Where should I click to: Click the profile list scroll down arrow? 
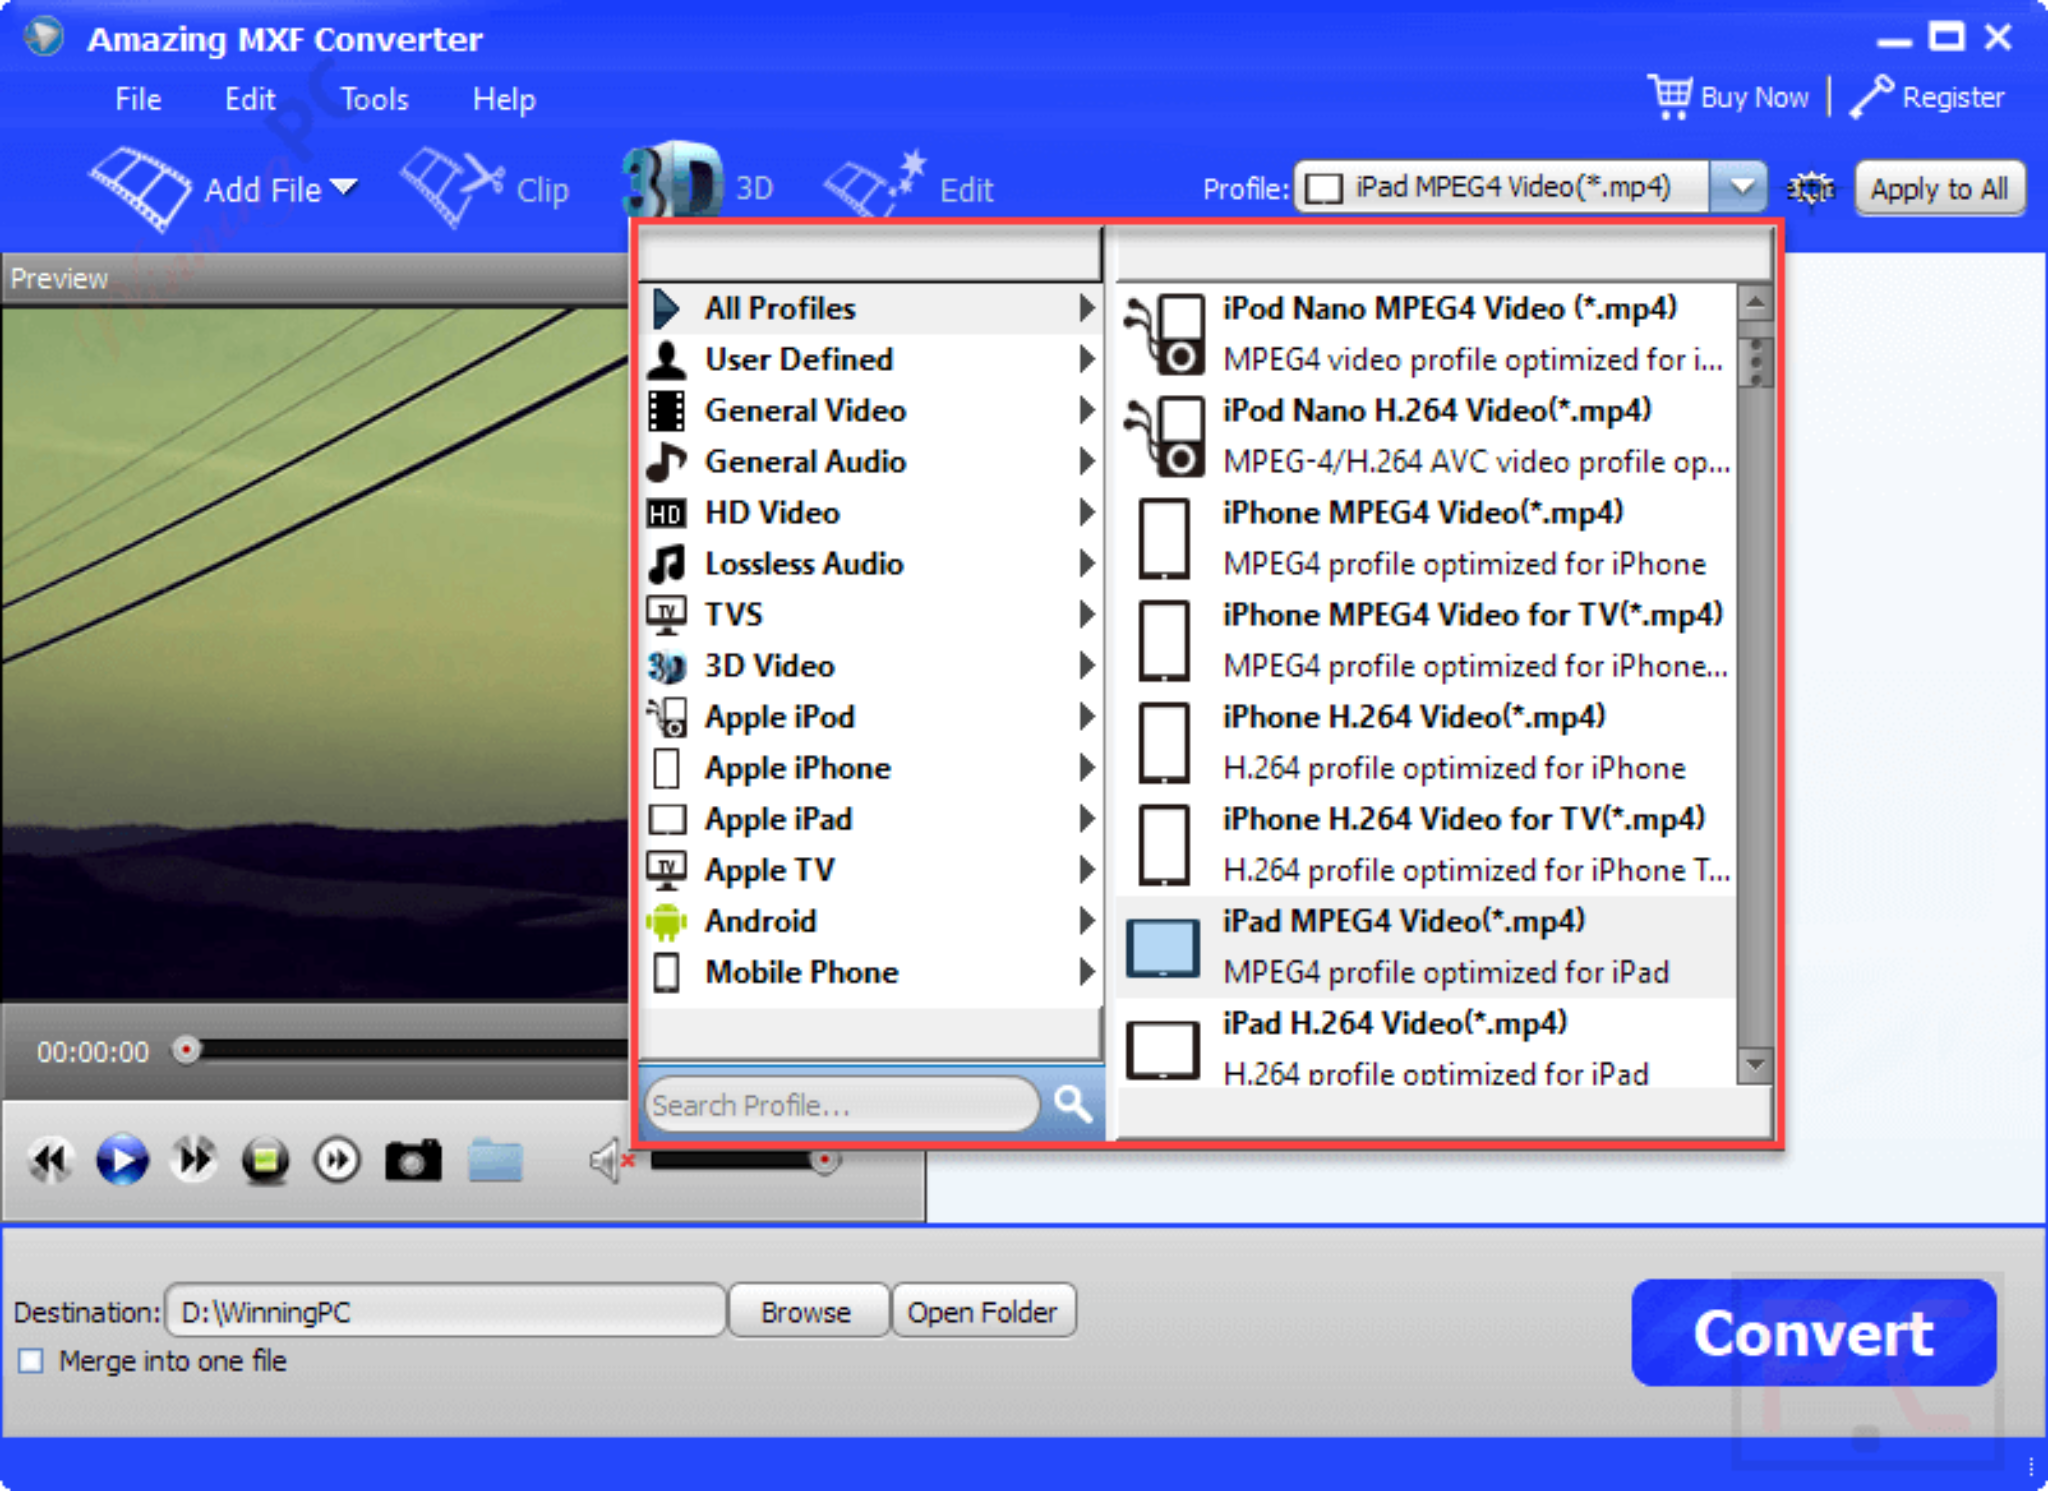click(x=1755, y=1065)
